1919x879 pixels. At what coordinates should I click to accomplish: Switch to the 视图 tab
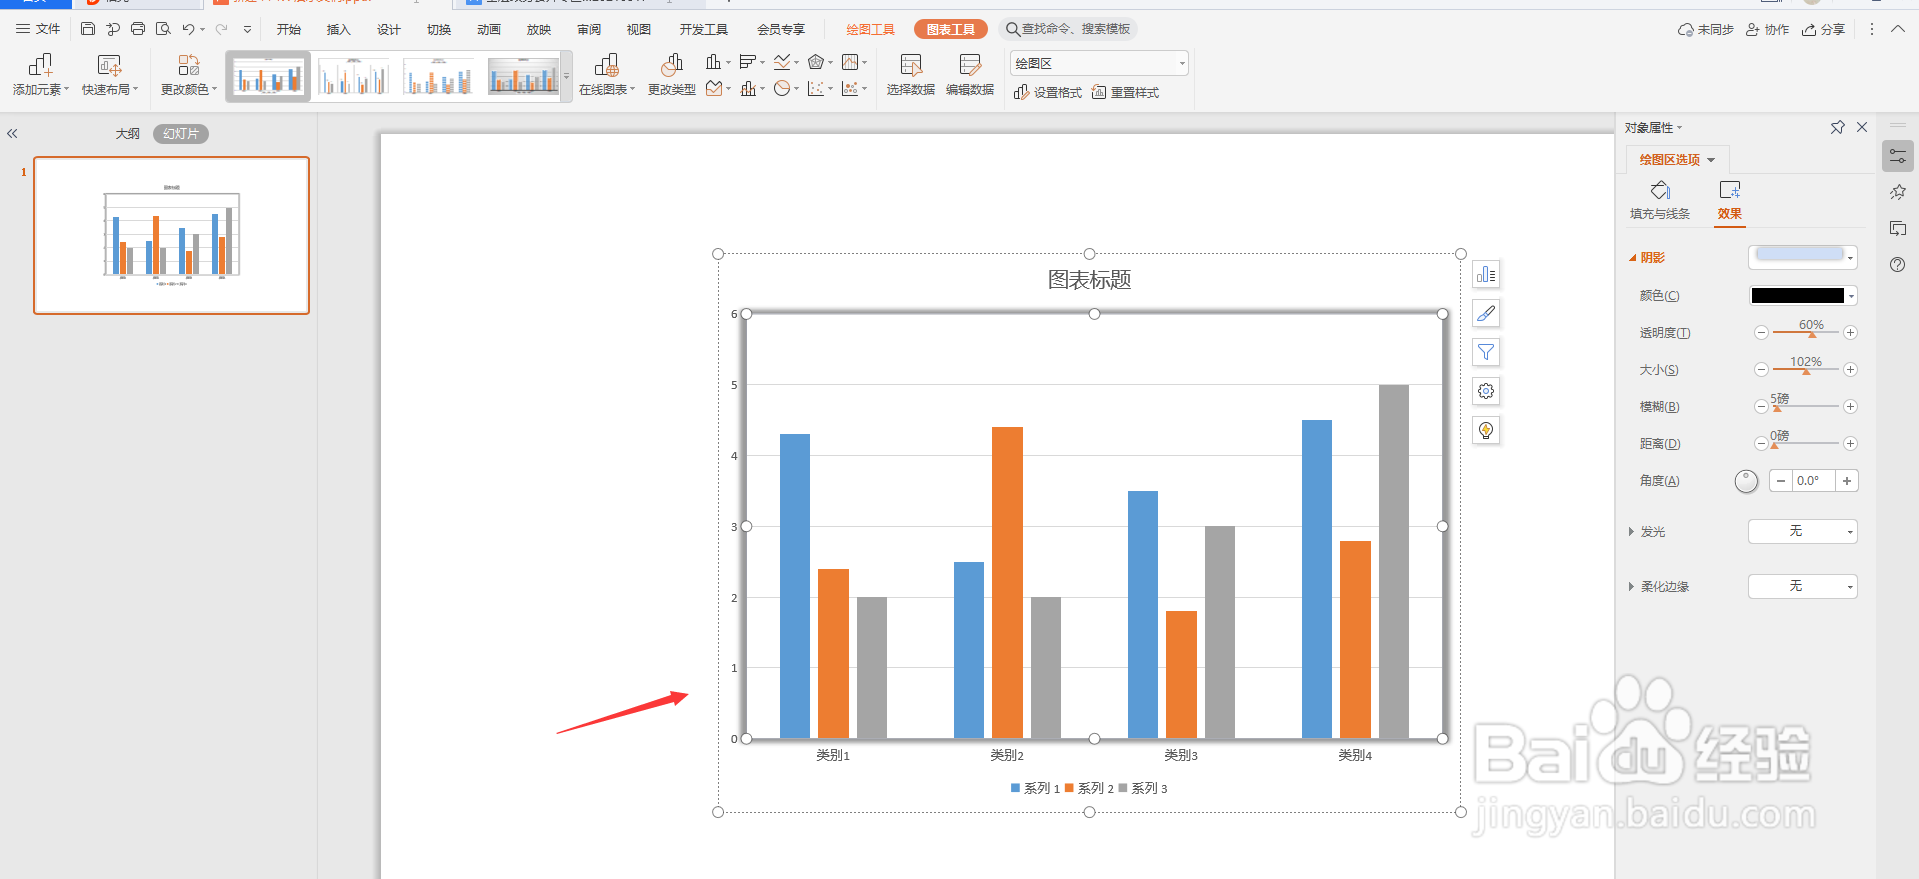(x=639, y=29)
